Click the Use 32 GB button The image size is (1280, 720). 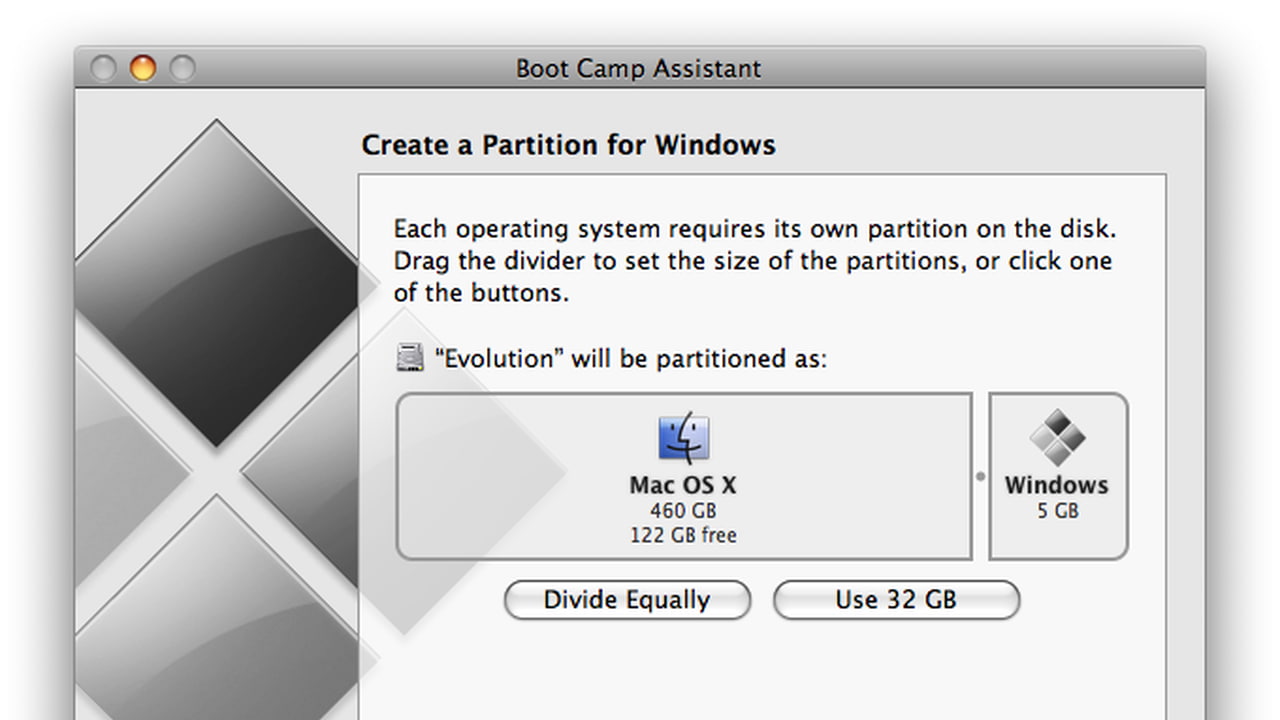point(896,600)
